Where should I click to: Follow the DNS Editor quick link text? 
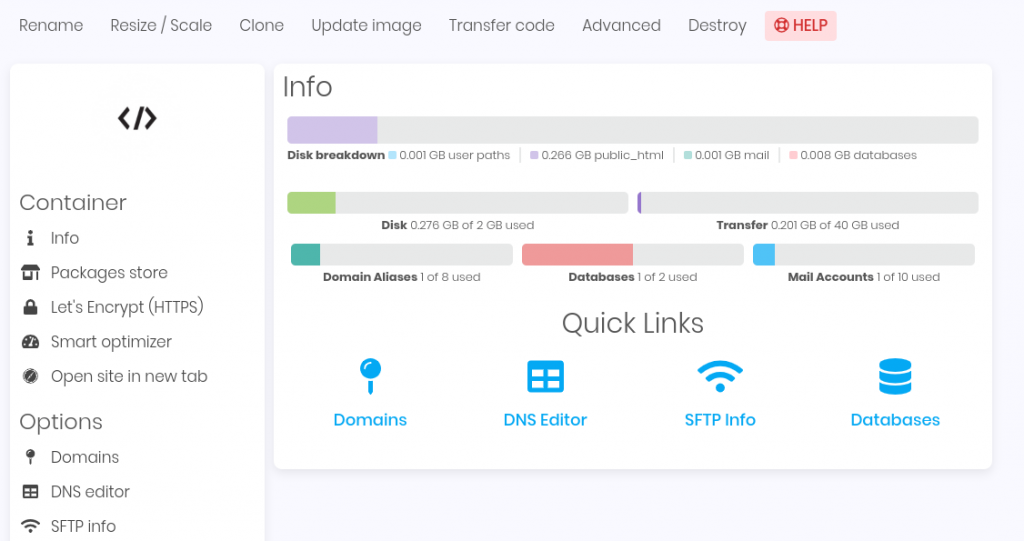click(x=545, y=419)
